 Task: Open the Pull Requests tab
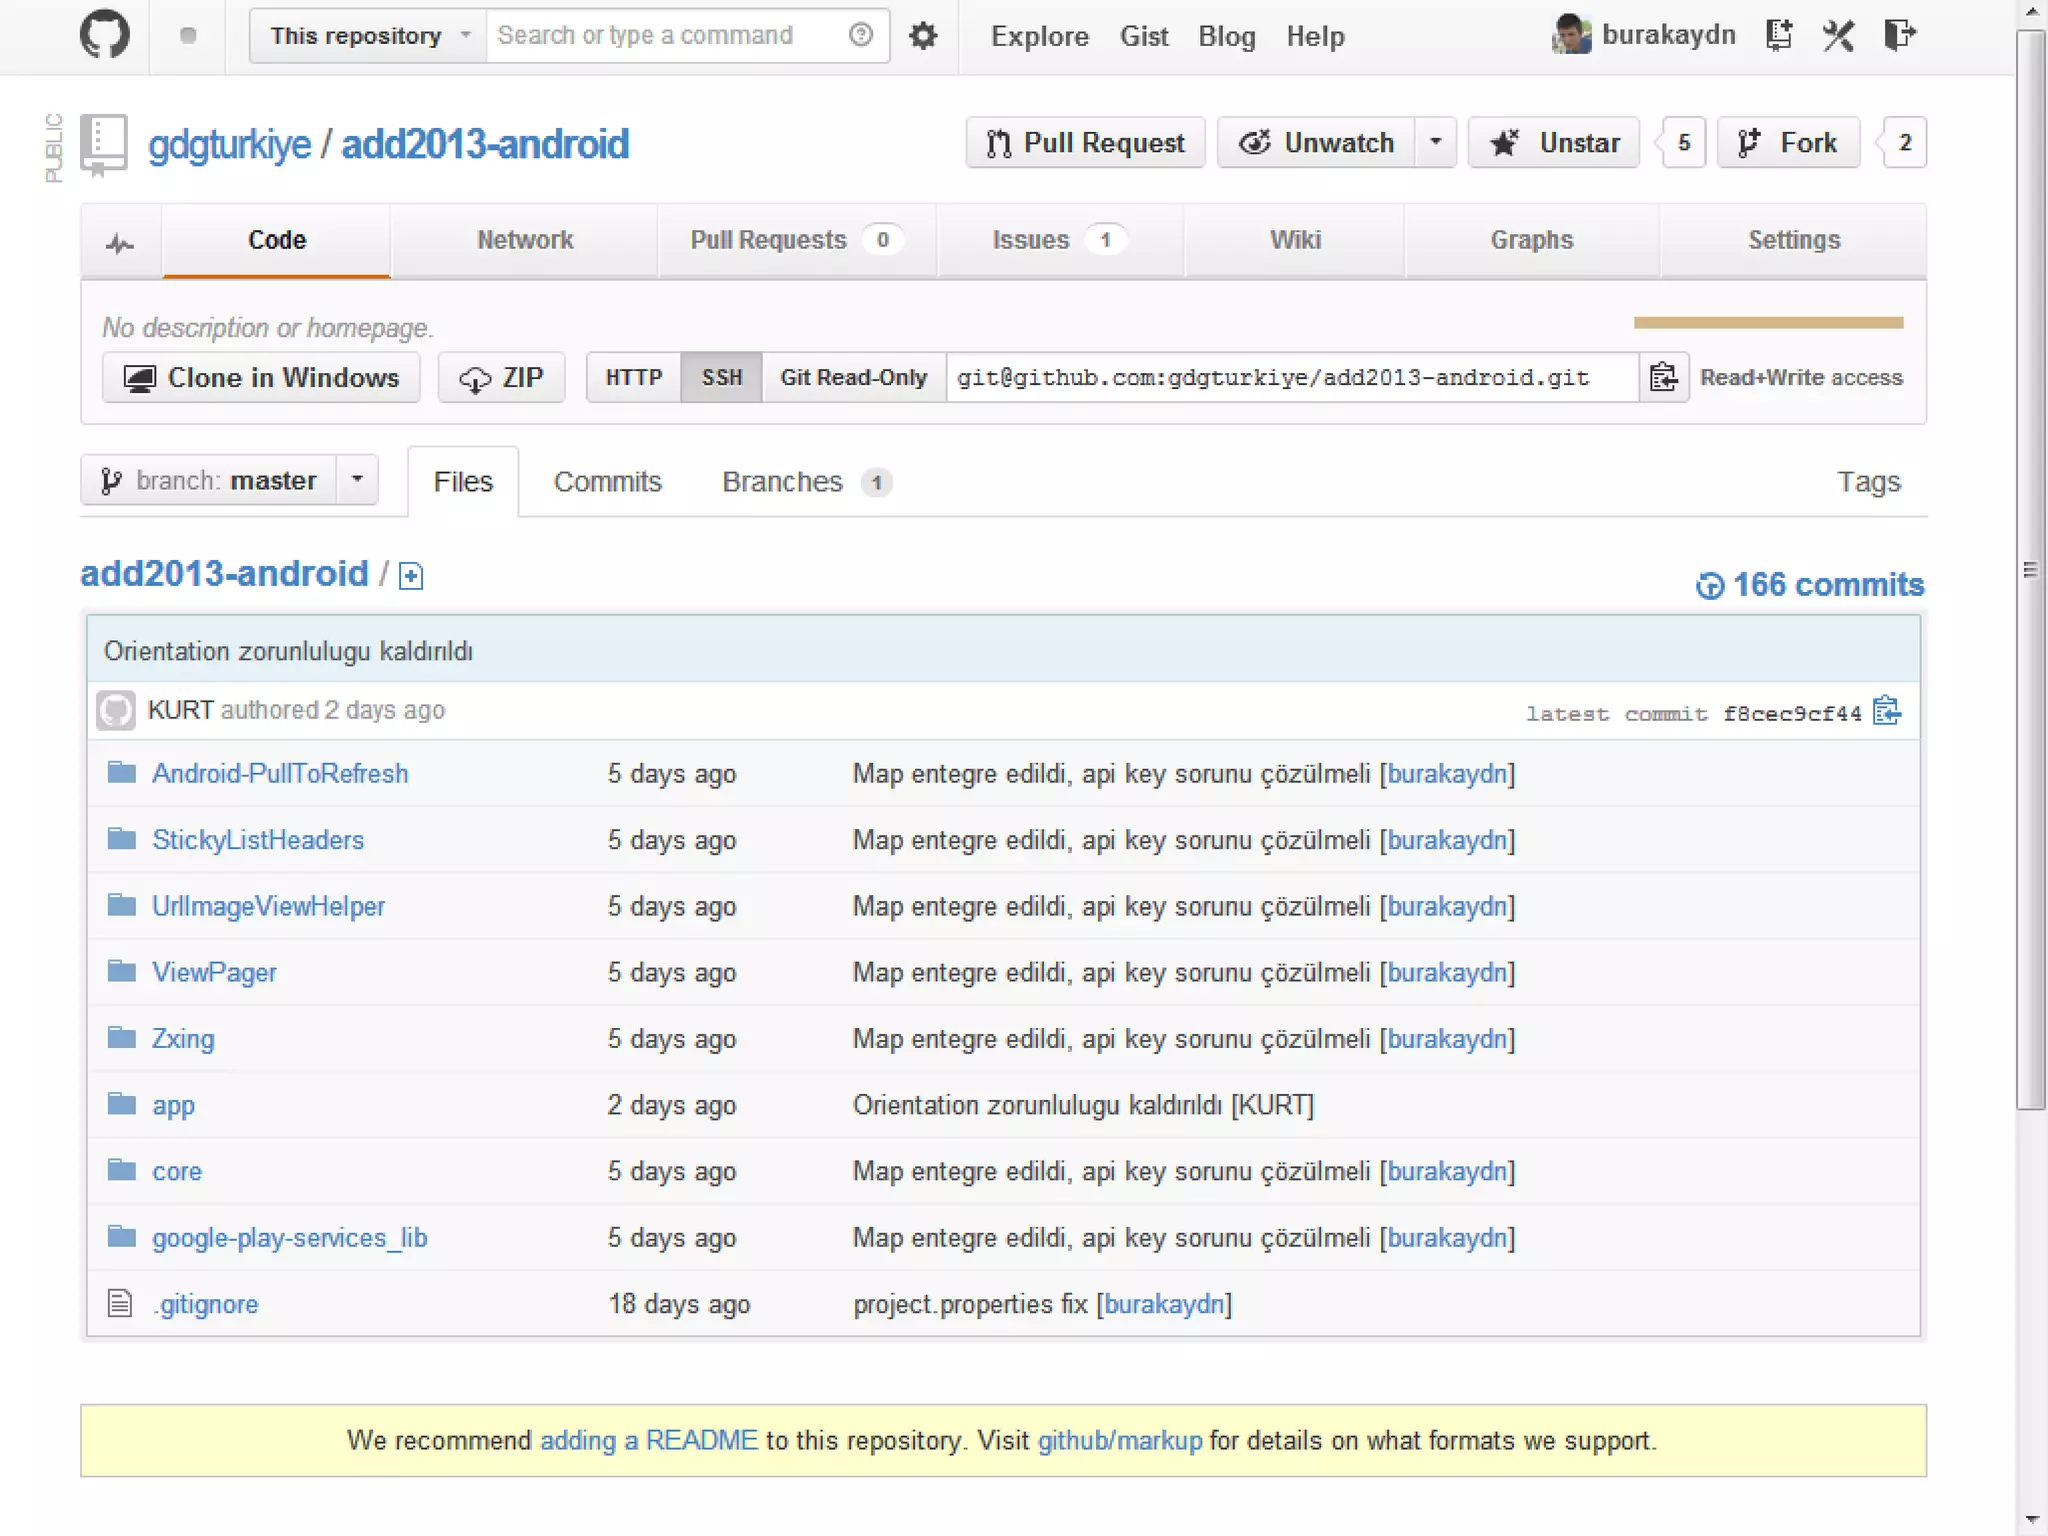(797, 240)
